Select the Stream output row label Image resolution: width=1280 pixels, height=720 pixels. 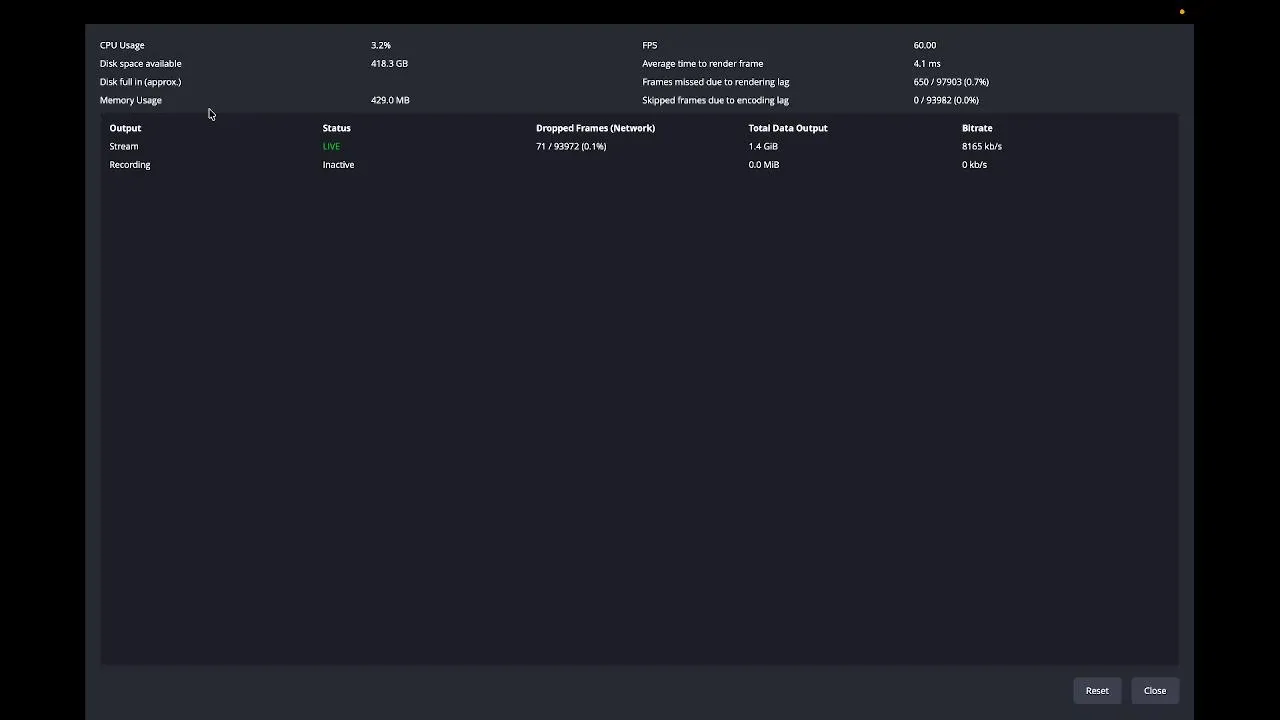(x=124, y=147)
